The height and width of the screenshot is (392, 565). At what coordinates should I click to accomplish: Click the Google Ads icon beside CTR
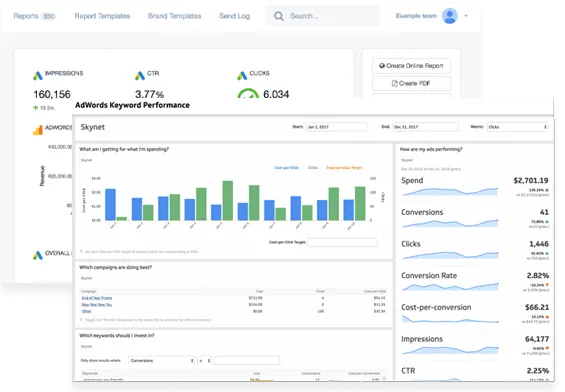(140, 75)
